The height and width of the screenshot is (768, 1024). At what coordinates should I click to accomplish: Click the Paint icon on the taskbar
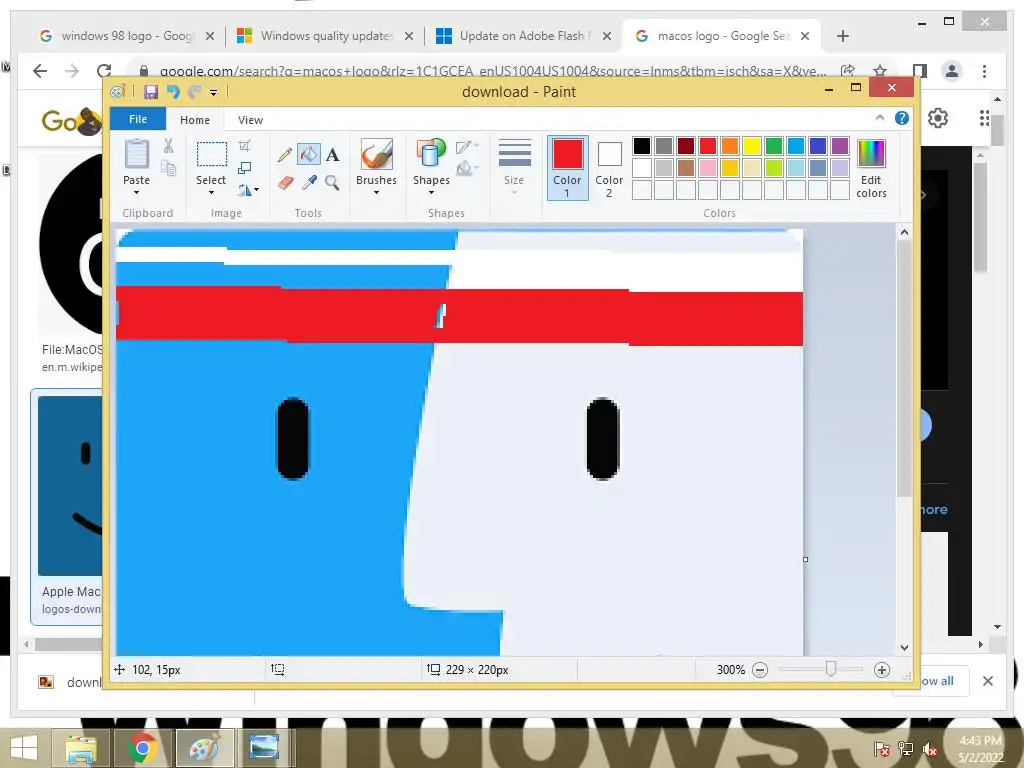click(x=204, y=748)
